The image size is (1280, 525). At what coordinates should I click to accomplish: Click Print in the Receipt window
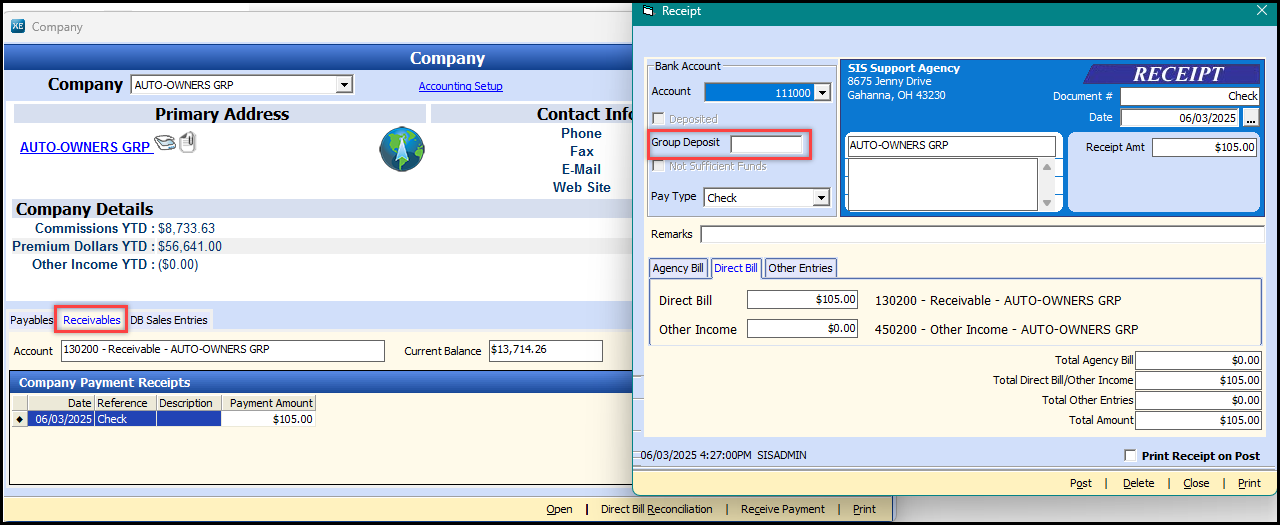pyautogui.click(x=1249, y=483)
